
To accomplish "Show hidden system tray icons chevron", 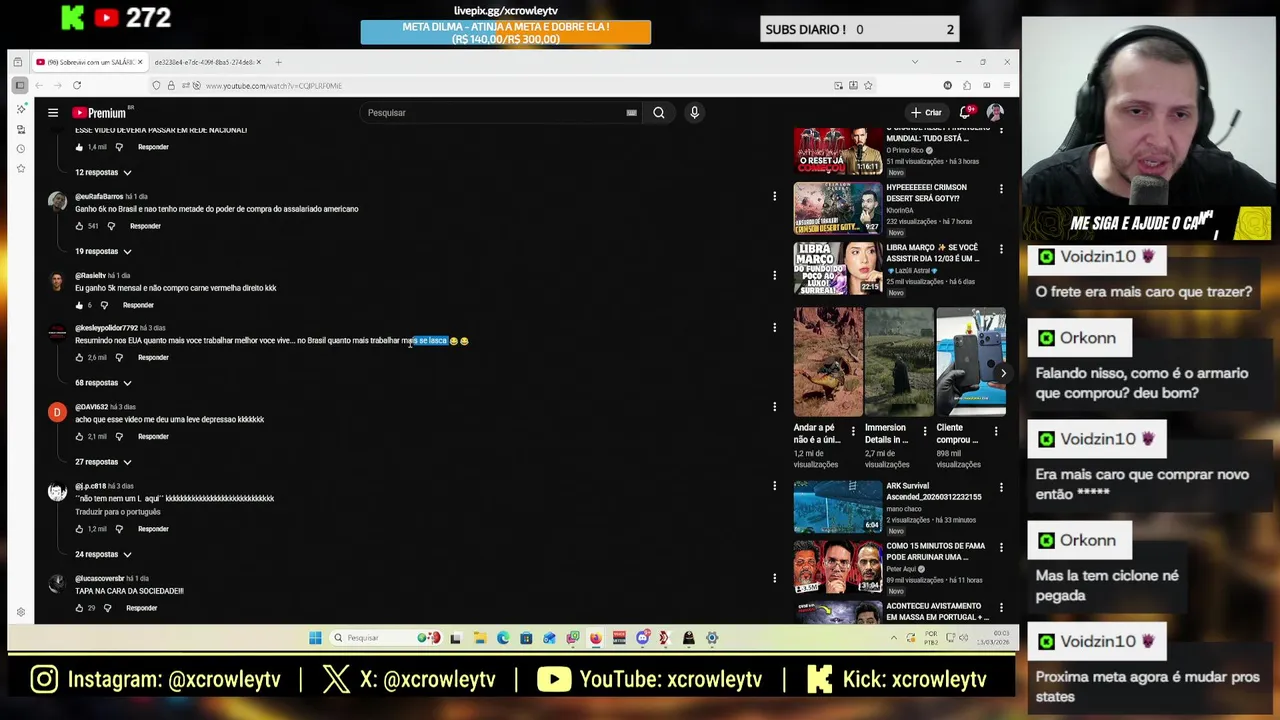I will point(893,638).
